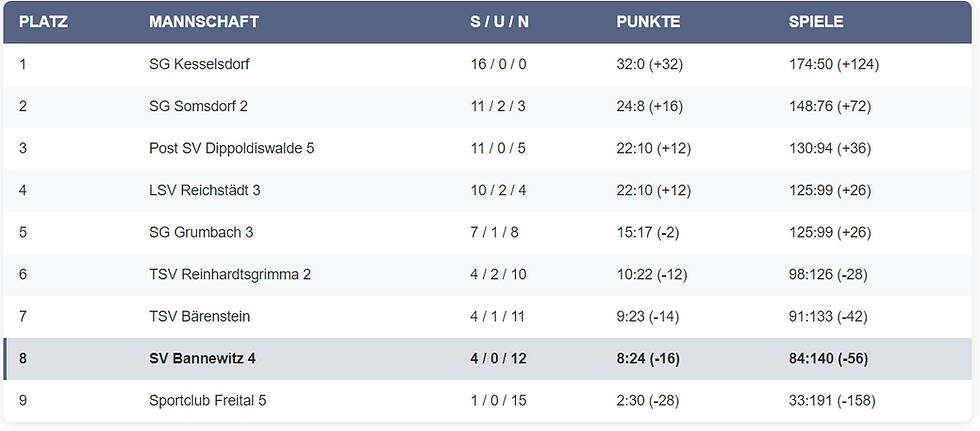Click on TSV Bärenstein team name
This screenshot has height=431, width=980.
click(x=199, y=317)
